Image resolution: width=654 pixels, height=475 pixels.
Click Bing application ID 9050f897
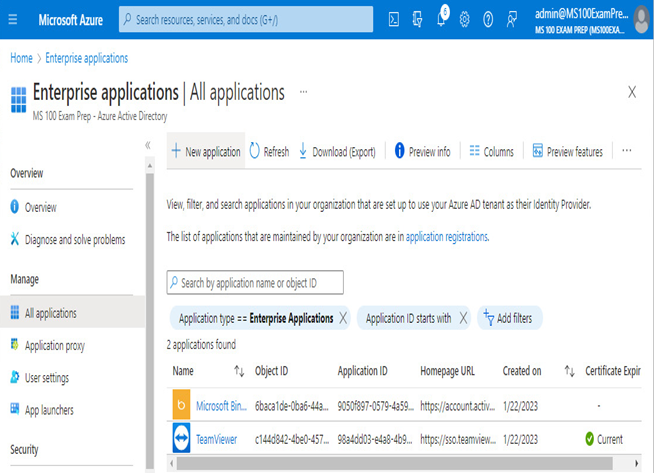coord(375,406)
